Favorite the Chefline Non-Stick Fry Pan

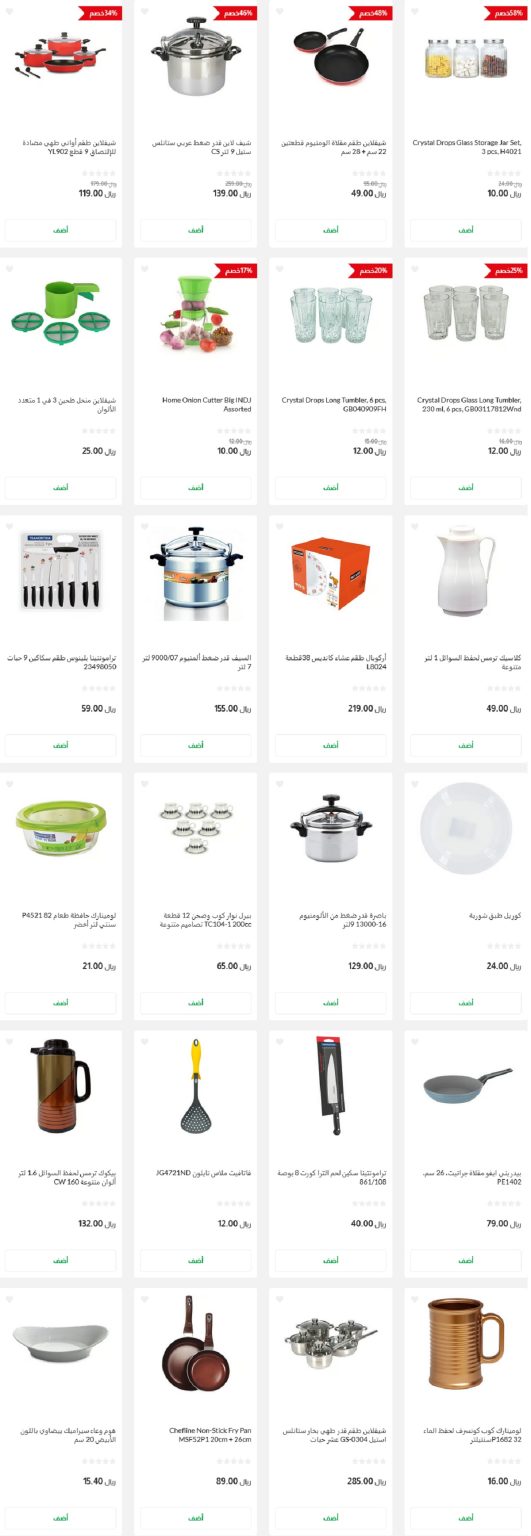145,1299
